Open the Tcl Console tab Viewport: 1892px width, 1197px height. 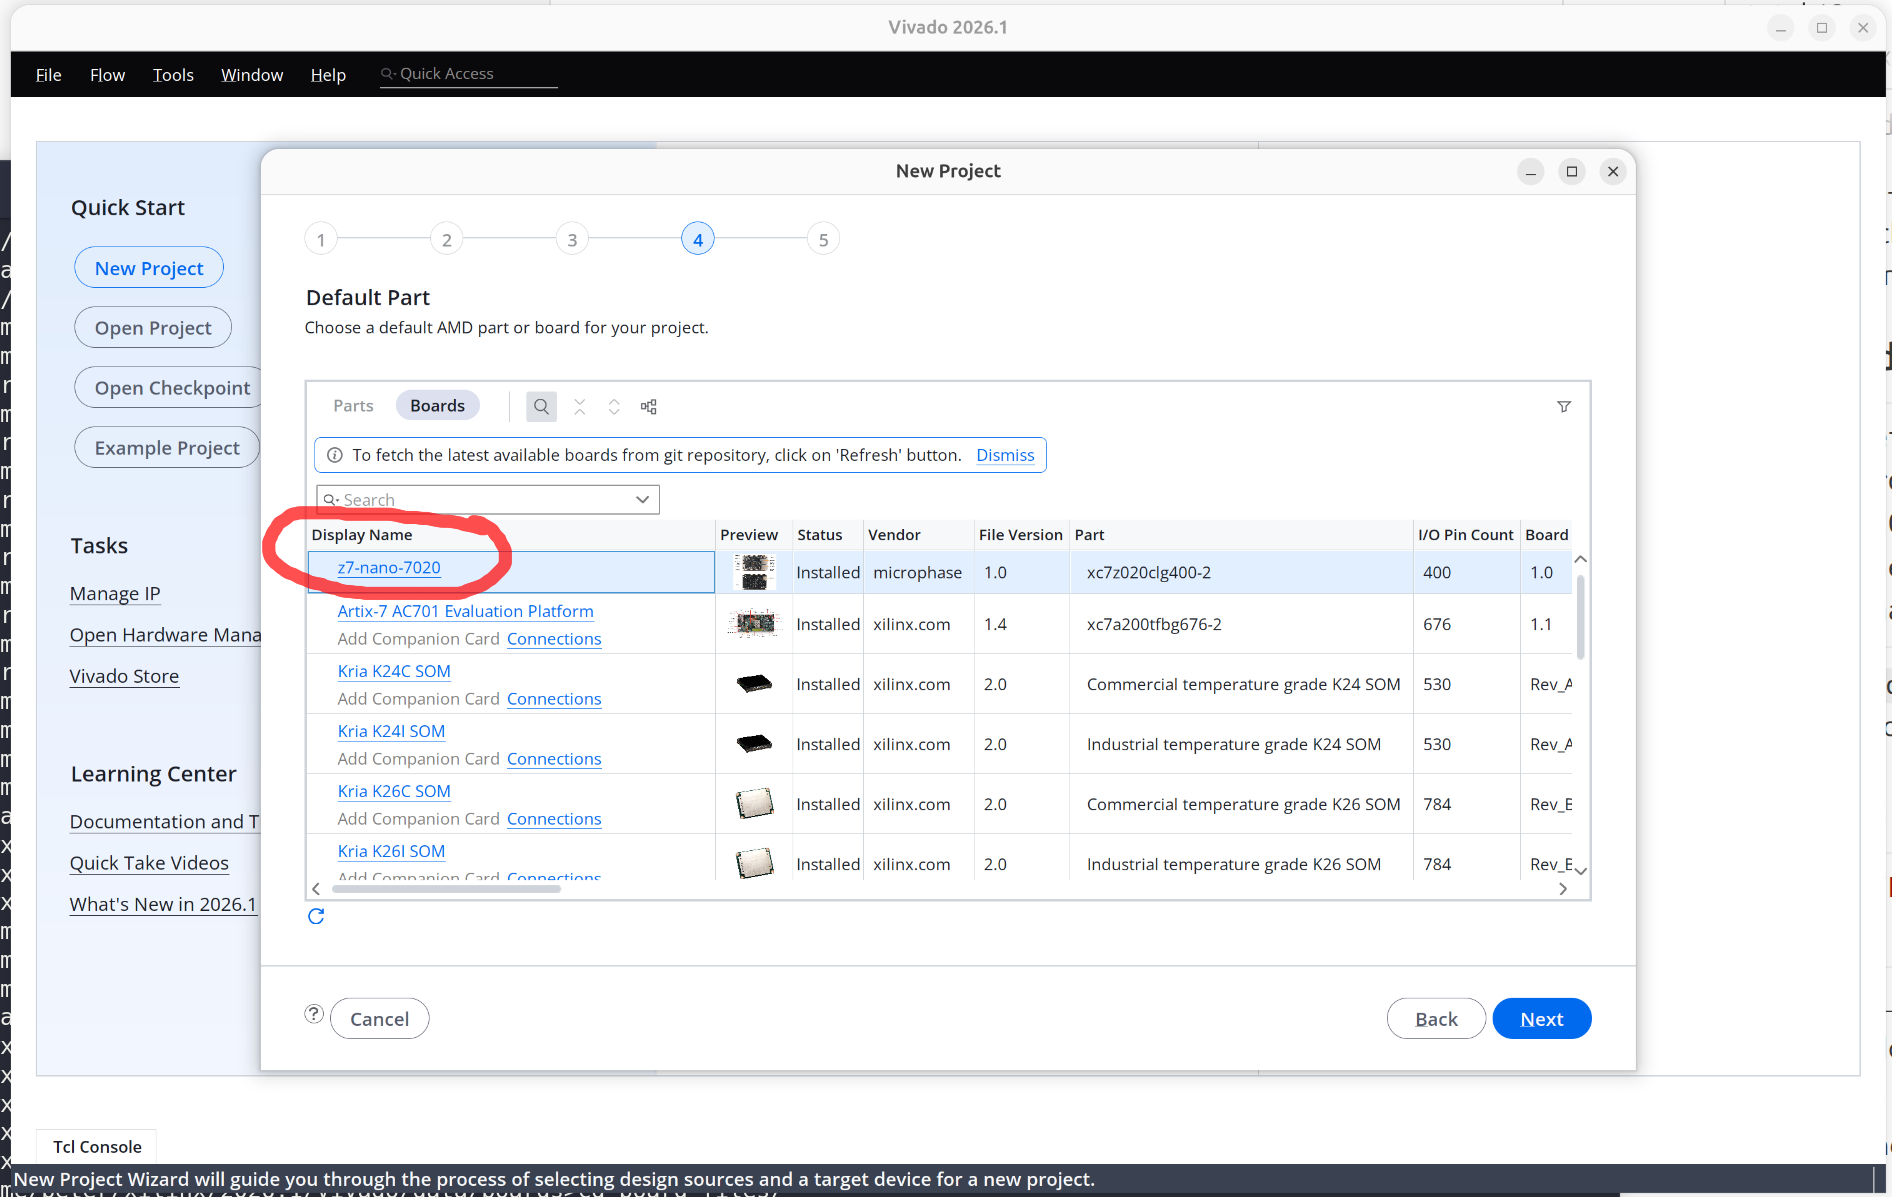click(x=97, y=1147)
